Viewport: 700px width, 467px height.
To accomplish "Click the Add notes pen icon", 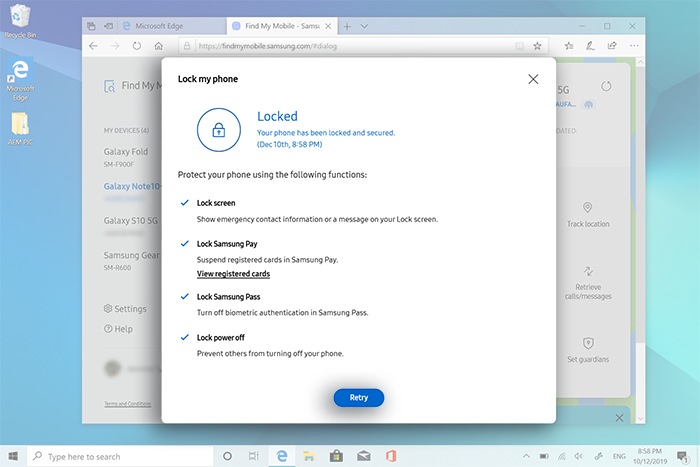I will coord(590,46).
